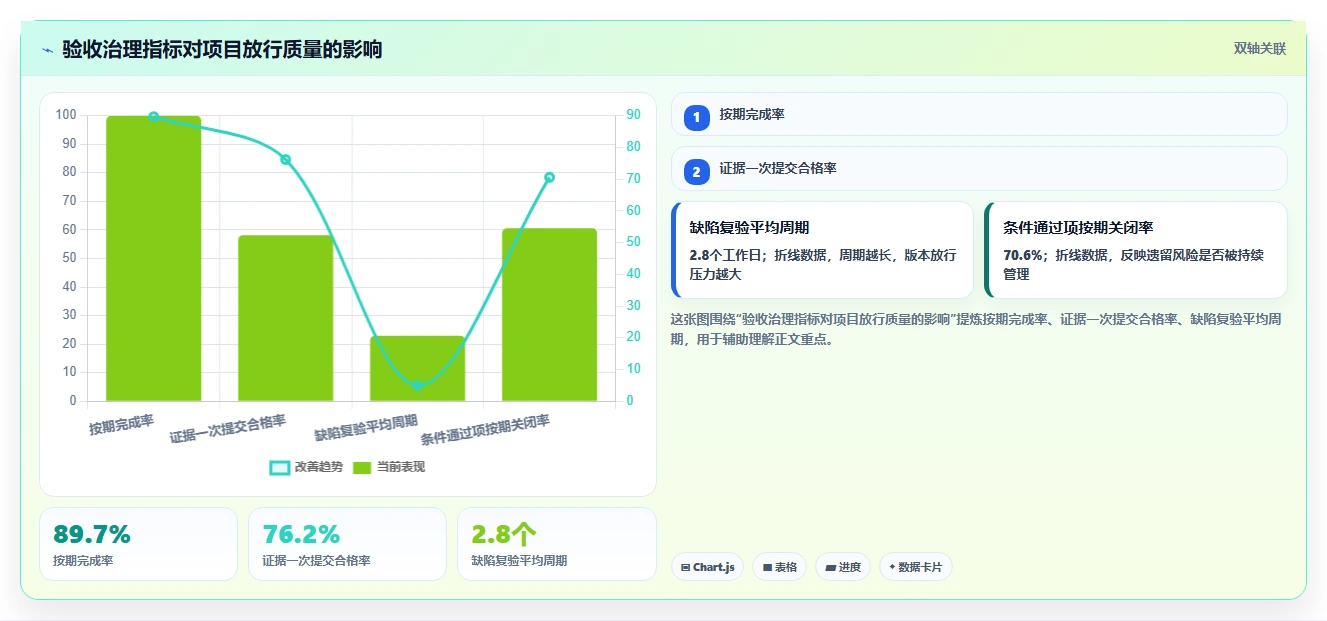Toggle the 当前表现 green legend swatch
The height and width of the screenshot is (621, 1327).
tap(361, 467)
